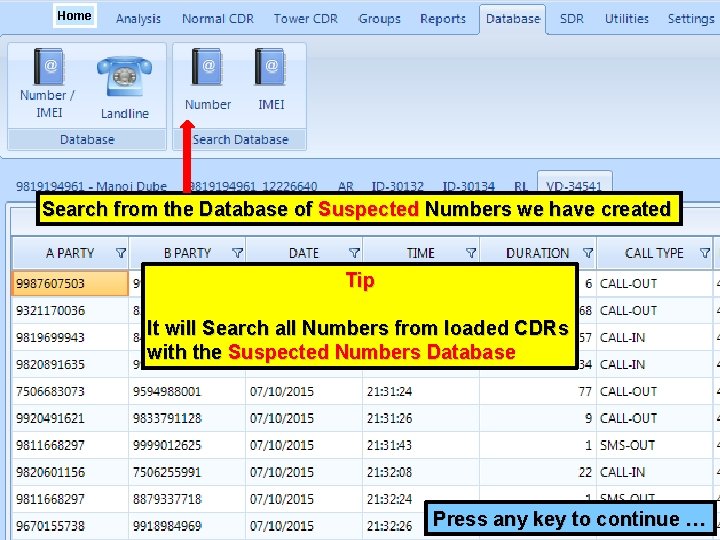Sort by the A PARTY column header
Screen dimensions: 720x540
click(x=70, y=253)
